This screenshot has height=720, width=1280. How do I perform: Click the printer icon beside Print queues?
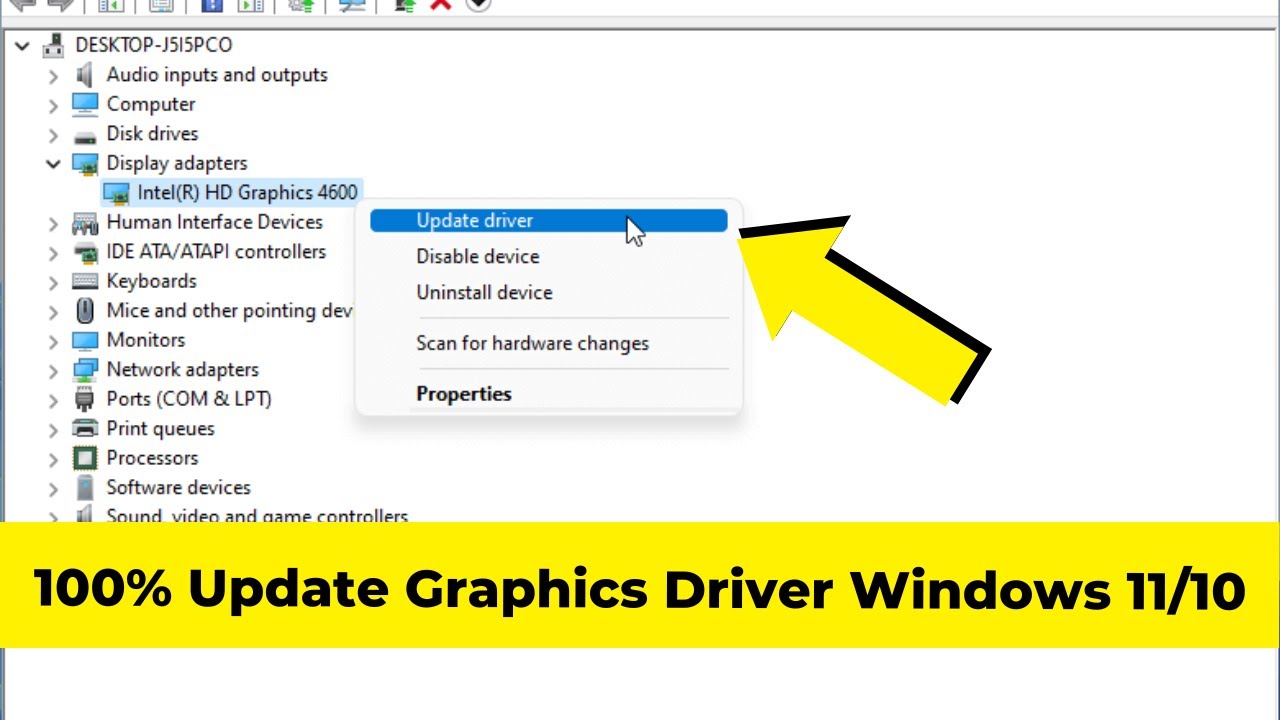(85, 429)
